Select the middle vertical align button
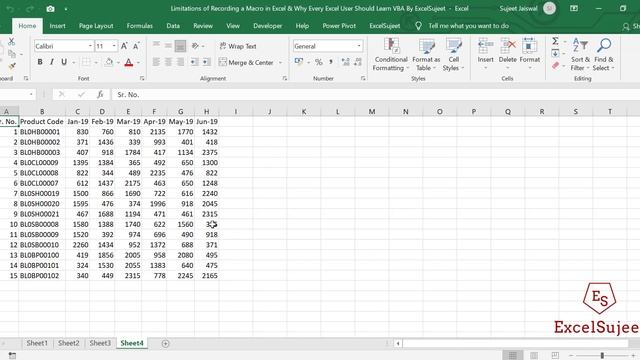Image resolution: width=640 pixels, height=360 pixels. pos(168,46)
